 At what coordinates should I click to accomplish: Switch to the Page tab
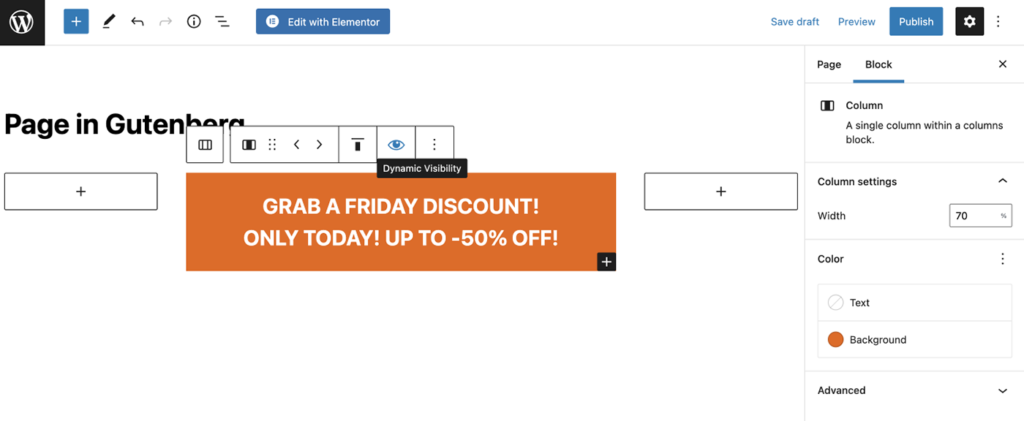point(829,65)
